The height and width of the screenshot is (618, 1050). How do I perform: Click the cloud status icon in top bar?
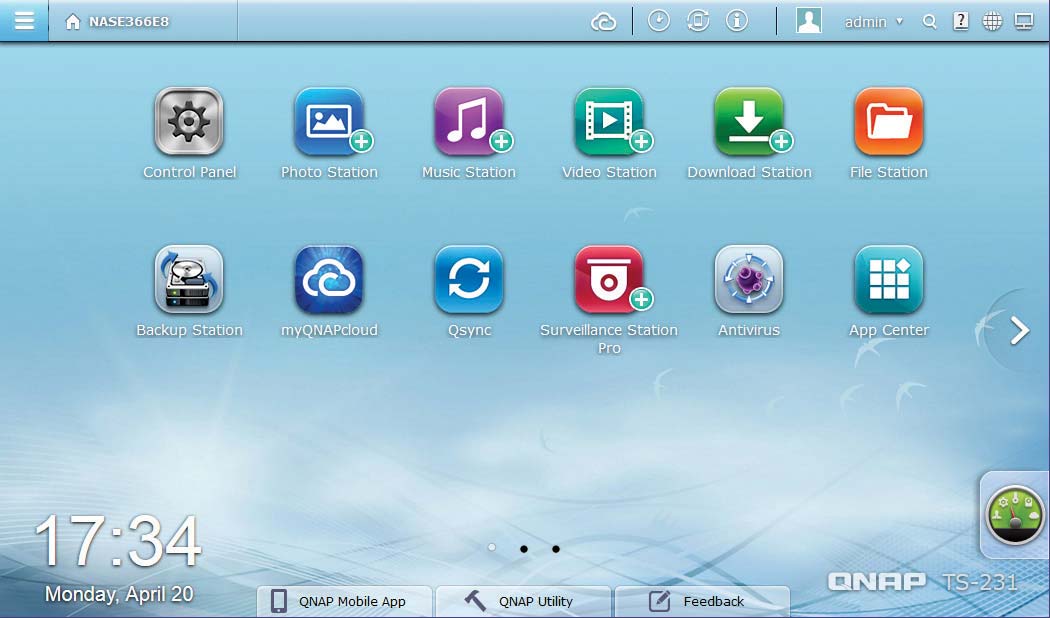coord(603,22)
